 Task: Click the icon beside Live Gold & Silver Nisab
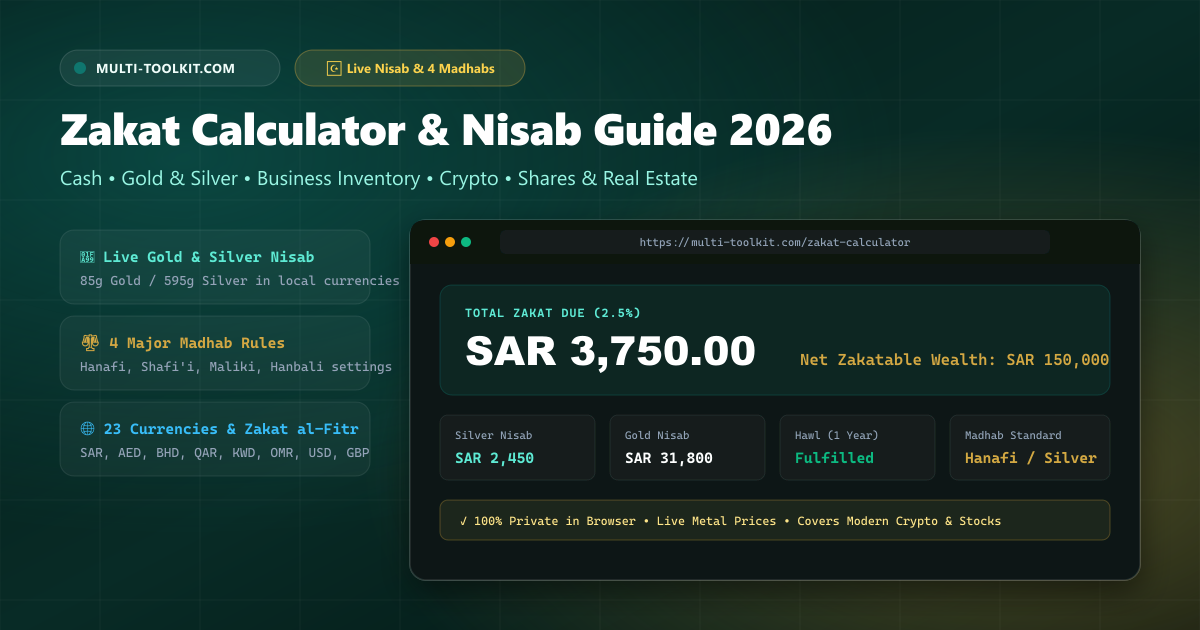[88, 257]
